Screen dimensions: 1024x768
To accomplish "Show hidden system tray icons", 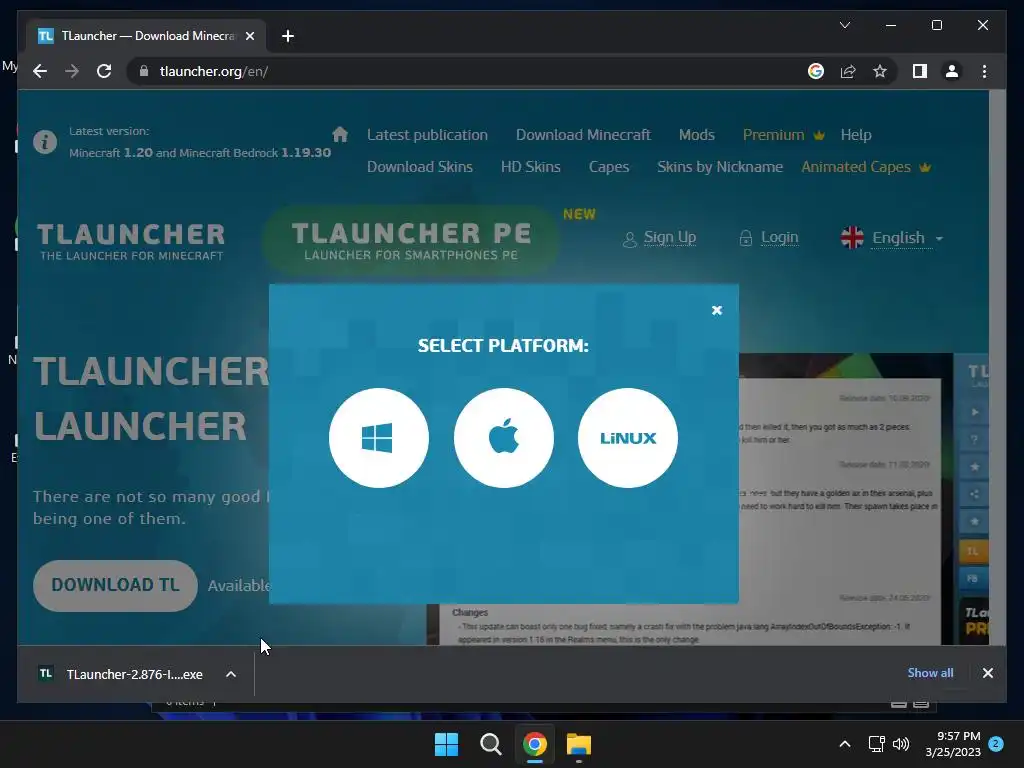I will point(844,744).
